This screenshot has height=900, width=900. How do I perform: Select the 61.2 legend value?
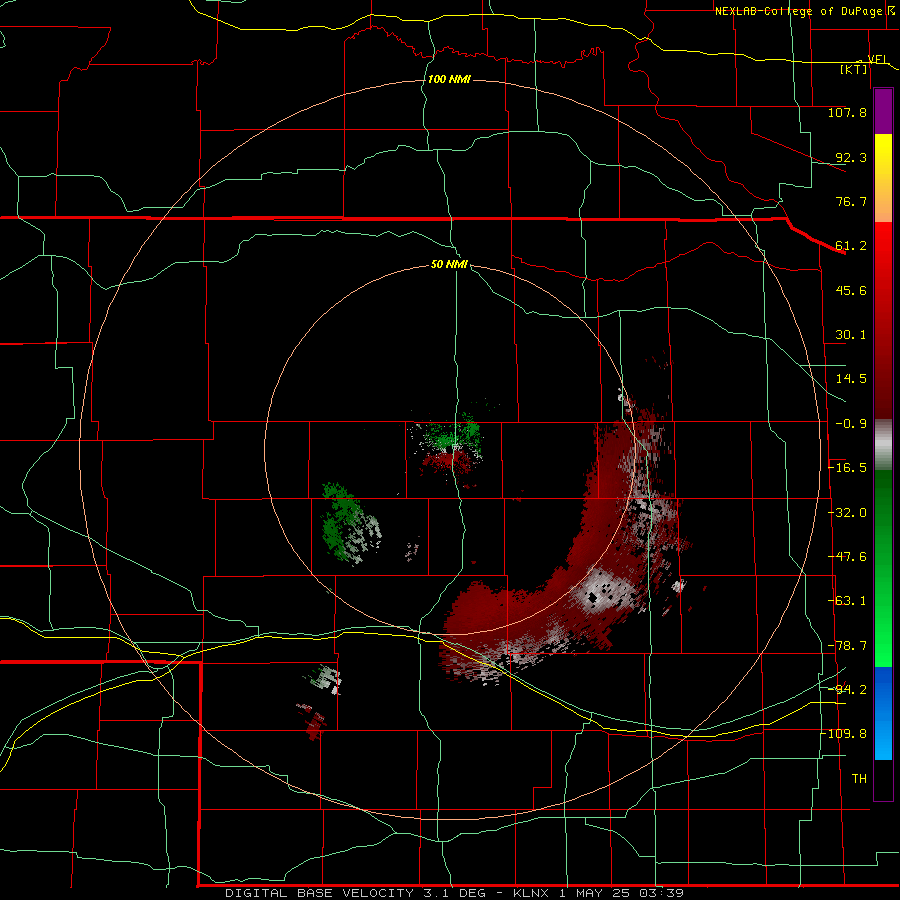coord(851,246)
